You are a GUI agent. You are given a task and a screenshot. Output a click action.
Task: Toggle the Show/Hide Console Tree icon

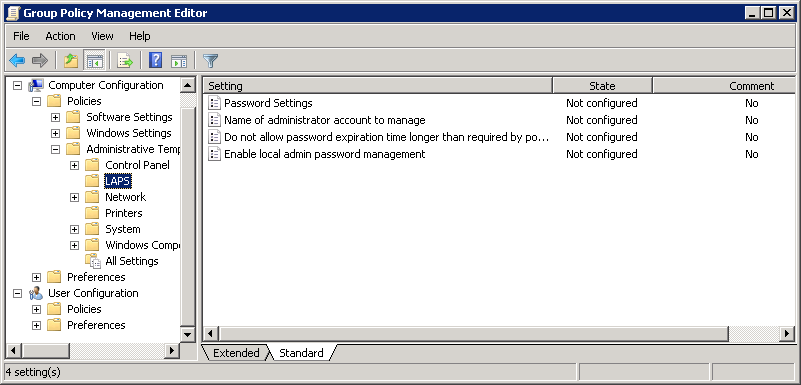(95, 61)
